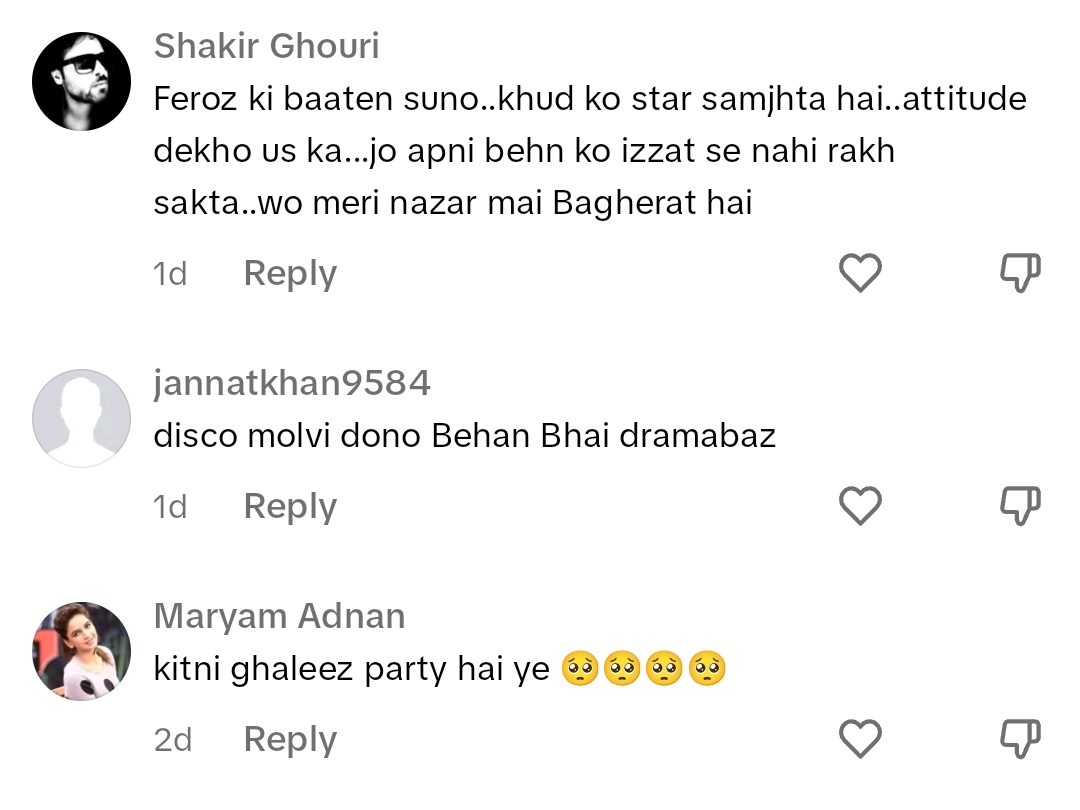The image size is (1080, 810).
Task: Reply to jannatkhan9584's comment
Action: pos(290,507)
